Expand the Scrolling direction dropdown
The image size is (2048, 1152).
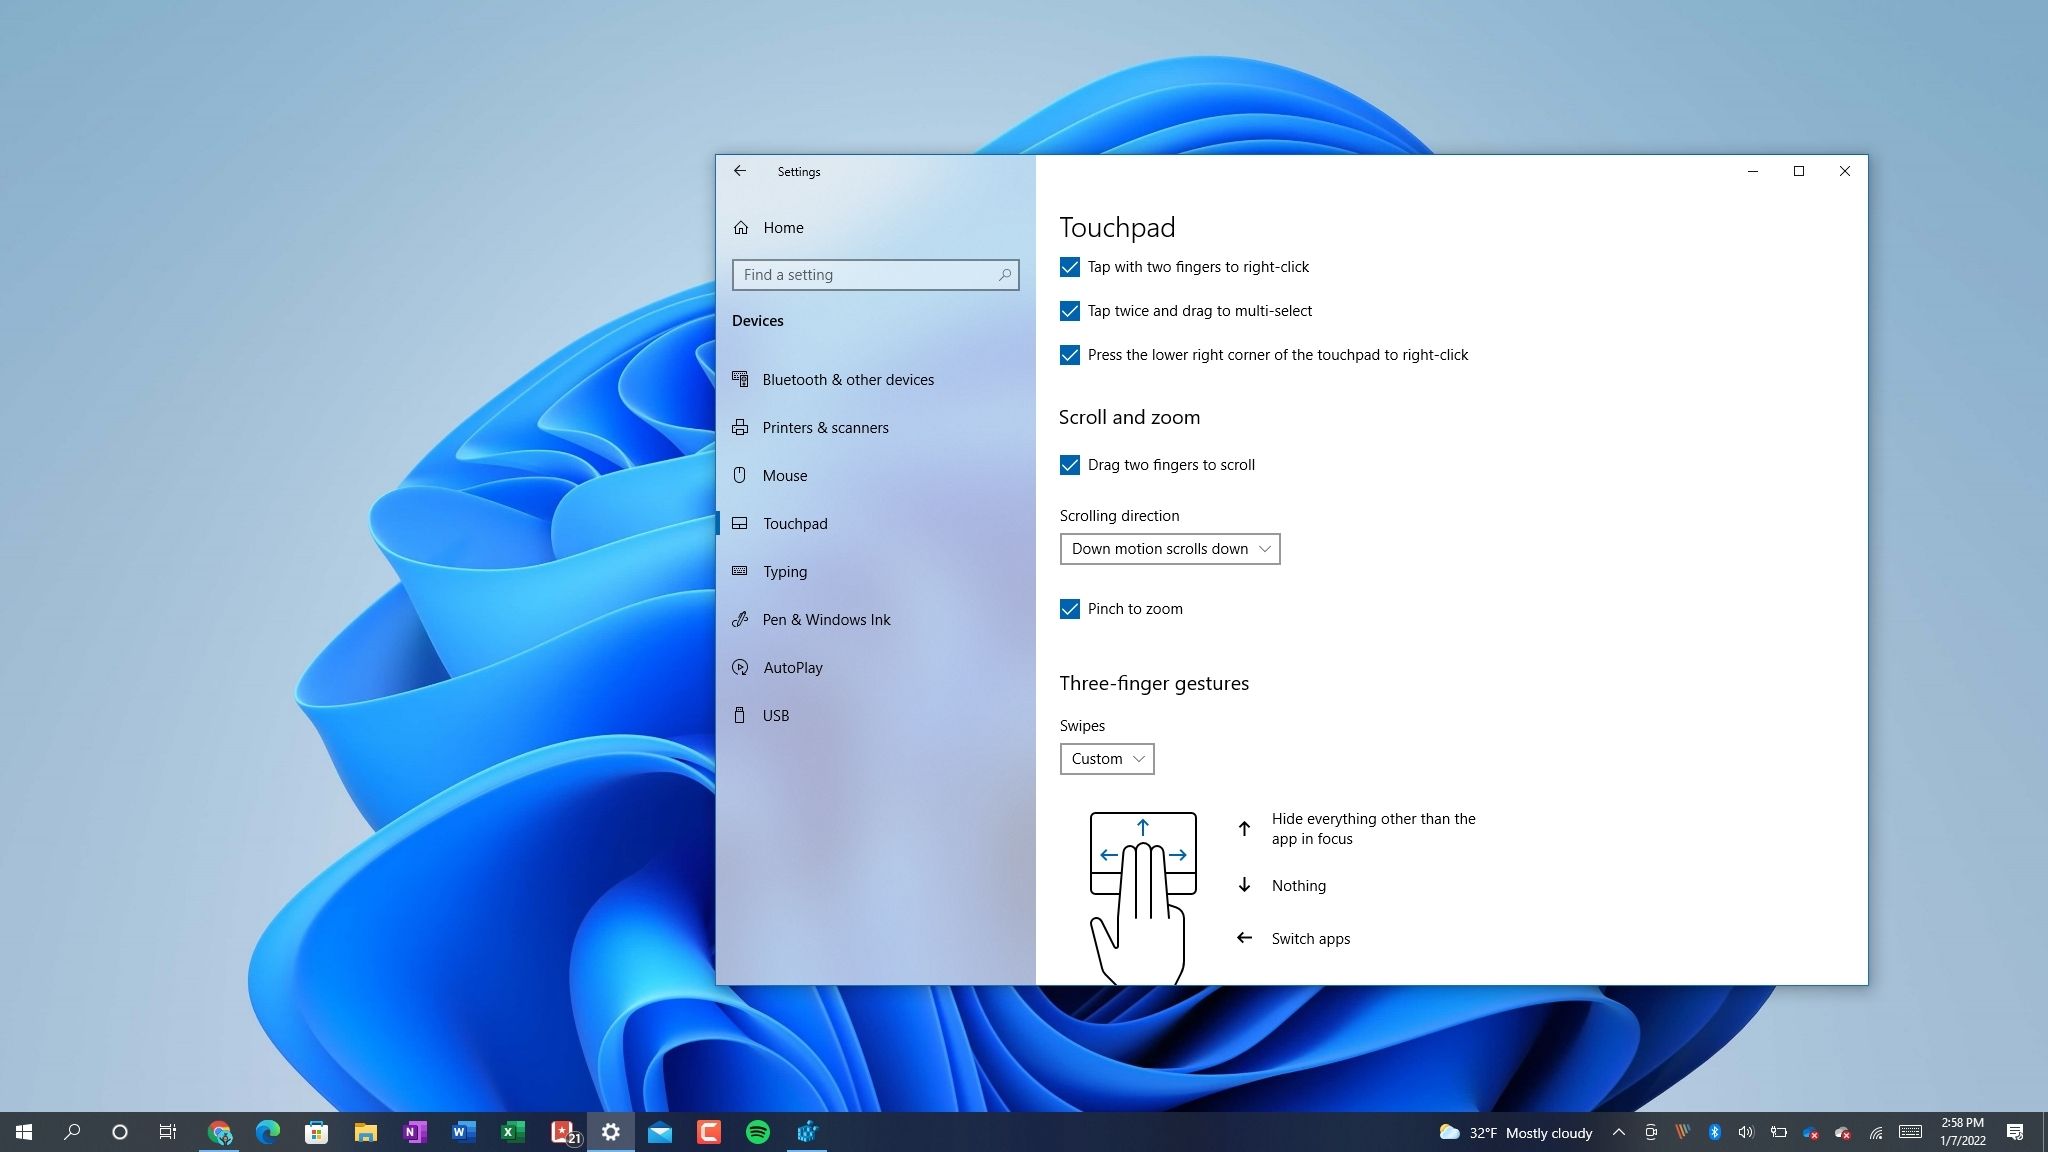coord(1169,547)
